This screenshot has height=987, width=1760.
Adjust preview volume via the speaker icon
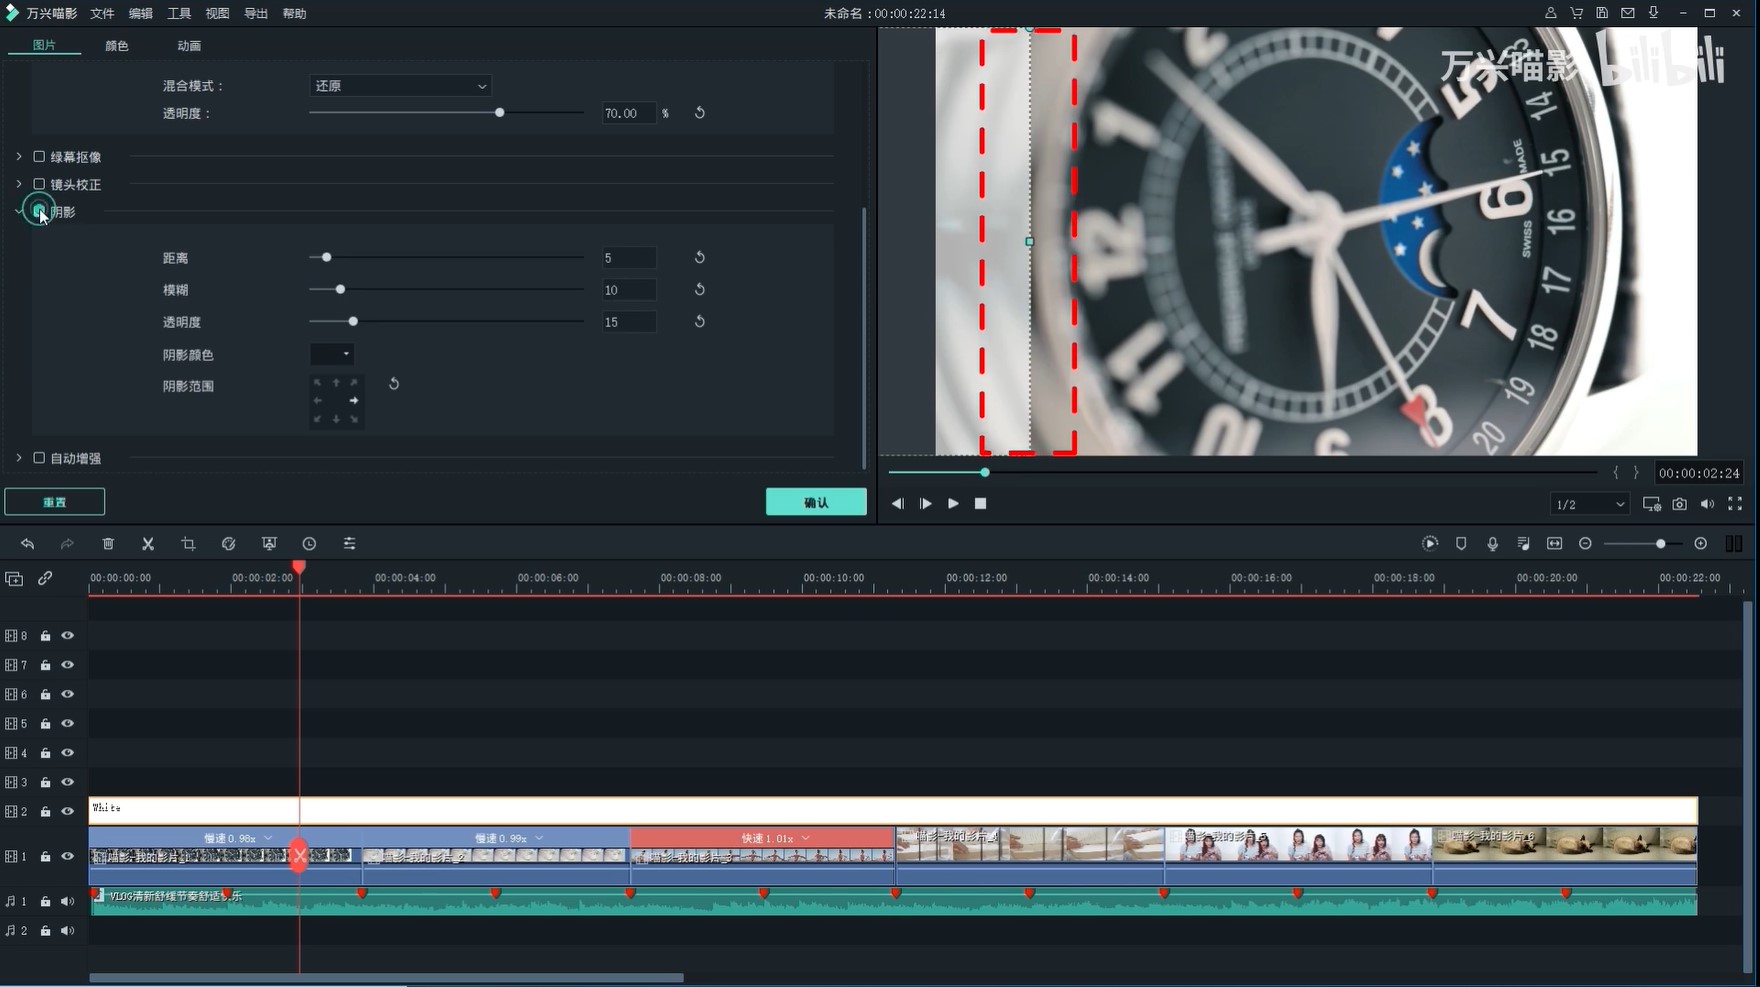tap(1707, 504)
